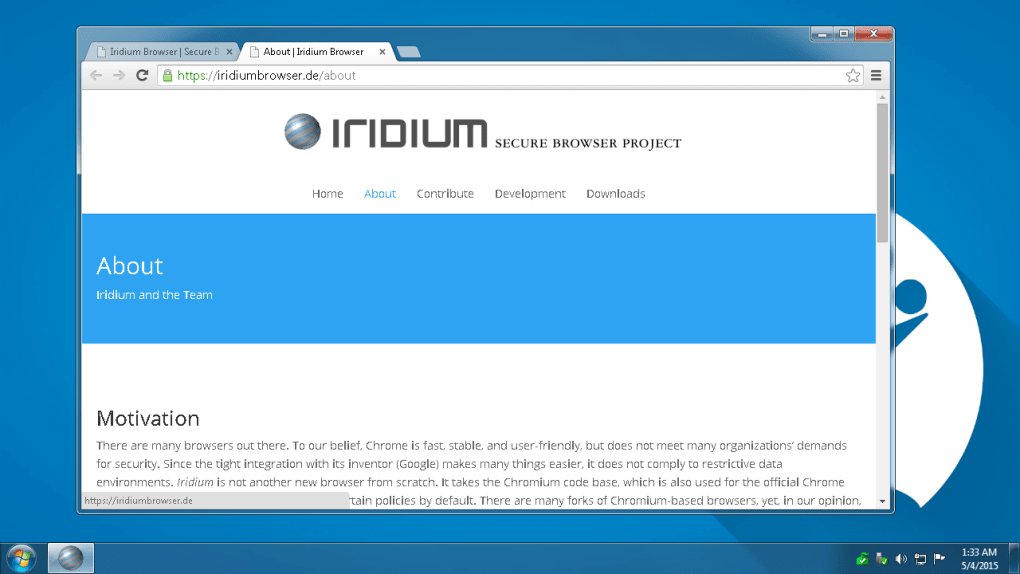Click the network tray icon
This screenshot has height=574, width=1020.
pyautogui.click(x=920, y=559)
